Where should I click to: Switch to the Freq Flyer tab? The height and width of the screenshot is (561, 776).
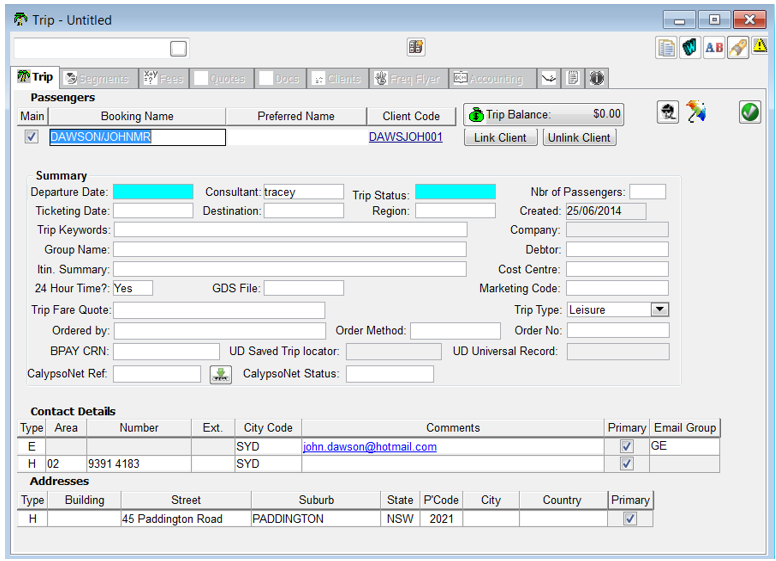409,78
